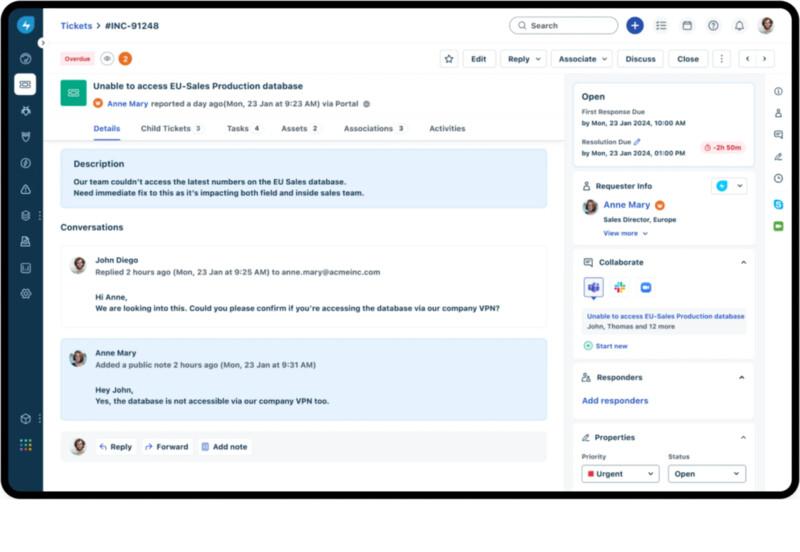The image size is (800, 552).
Task: Open the shield icon in sidebar
Action: [26, 137]
